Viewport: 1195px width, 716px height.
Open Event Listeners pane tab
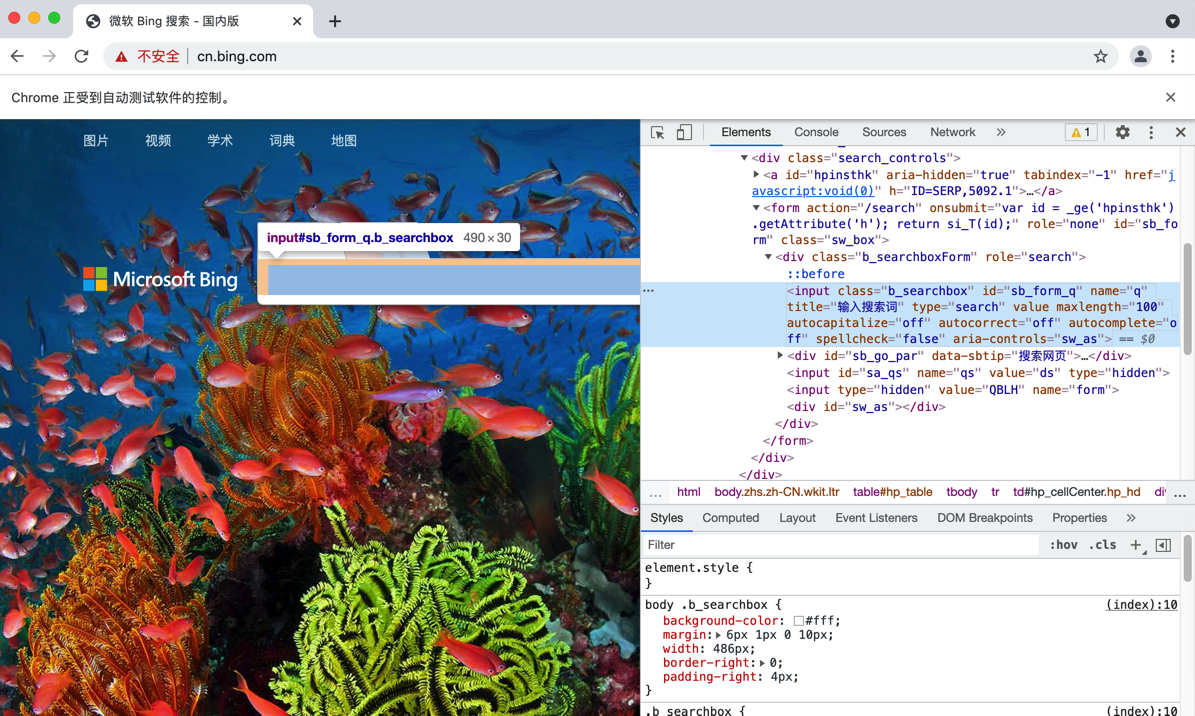click(876, 518)
